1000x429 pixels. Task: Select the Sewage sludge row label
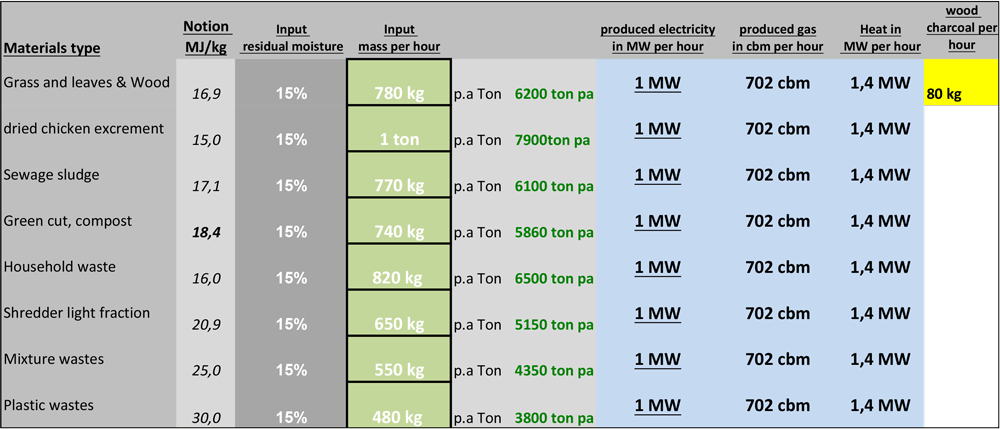(50, 174)
